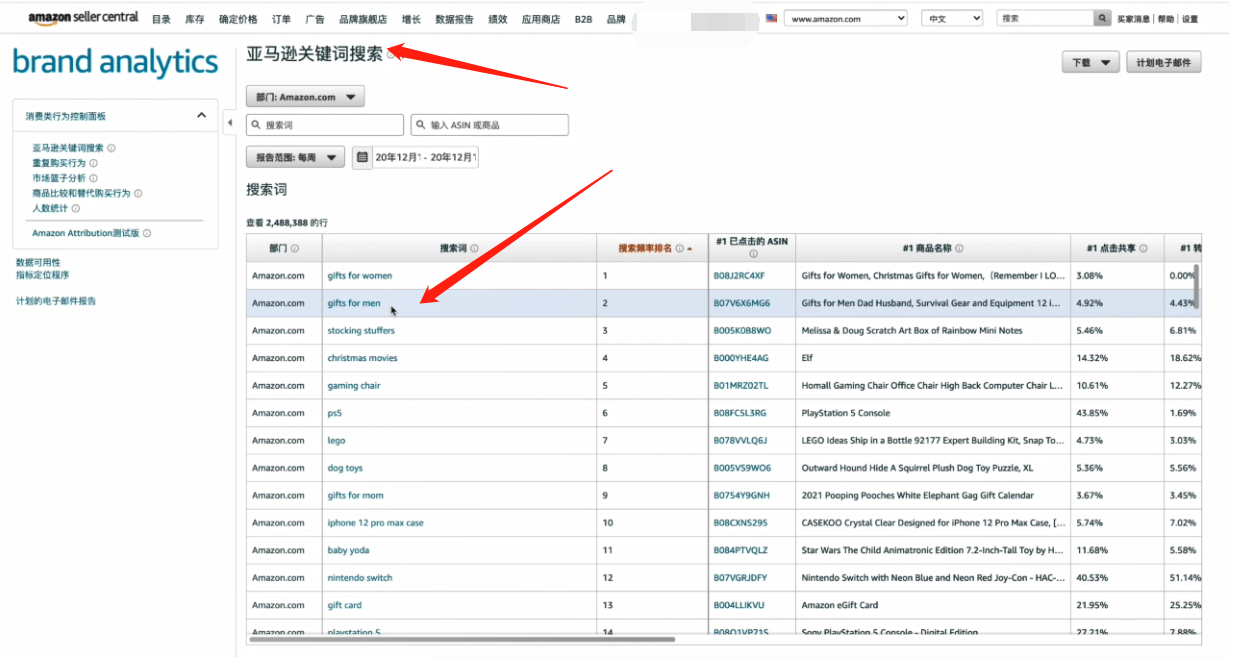Open 市场篮子分析 sidebar link
The height and width of the screenshot is (670, 1244).
(x=59, y=178)
